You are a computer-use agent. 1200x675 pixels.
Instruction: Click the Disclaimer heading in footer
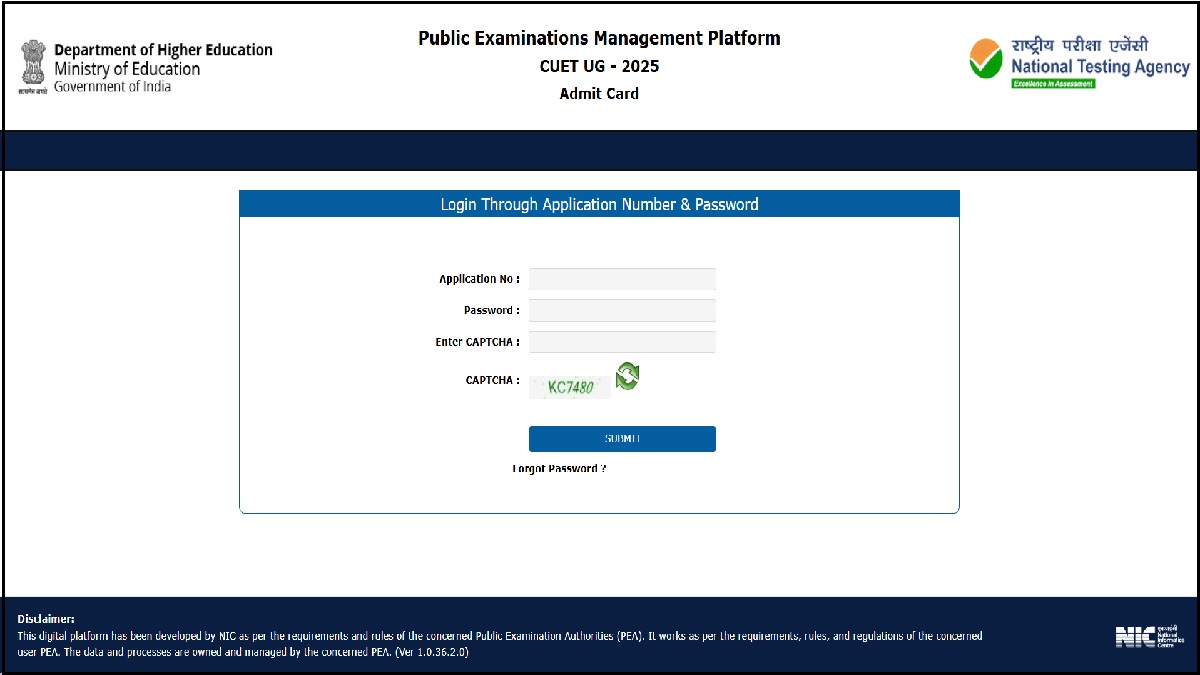click(46, 620)
